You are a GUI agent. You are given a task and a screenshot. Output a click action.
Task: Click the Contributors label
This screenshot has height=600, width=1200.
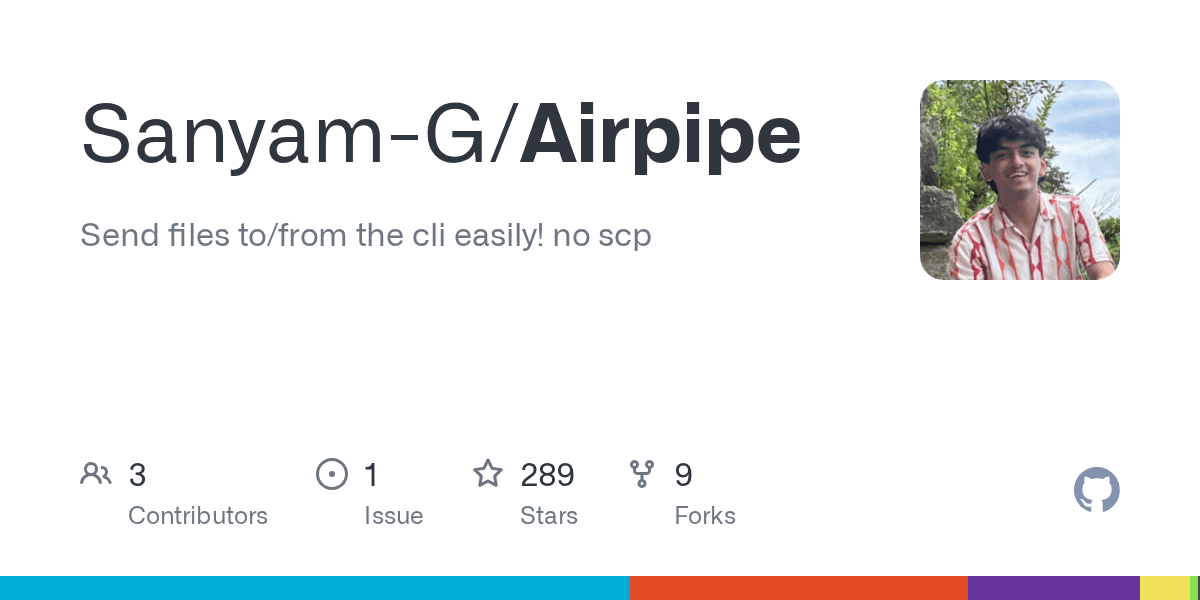click(198, 516)
